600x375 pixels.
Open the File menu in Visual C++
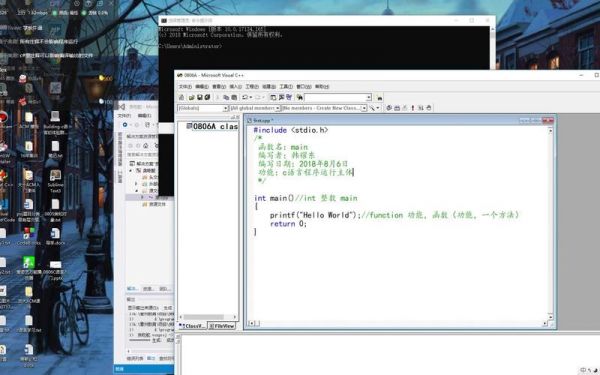185,87
